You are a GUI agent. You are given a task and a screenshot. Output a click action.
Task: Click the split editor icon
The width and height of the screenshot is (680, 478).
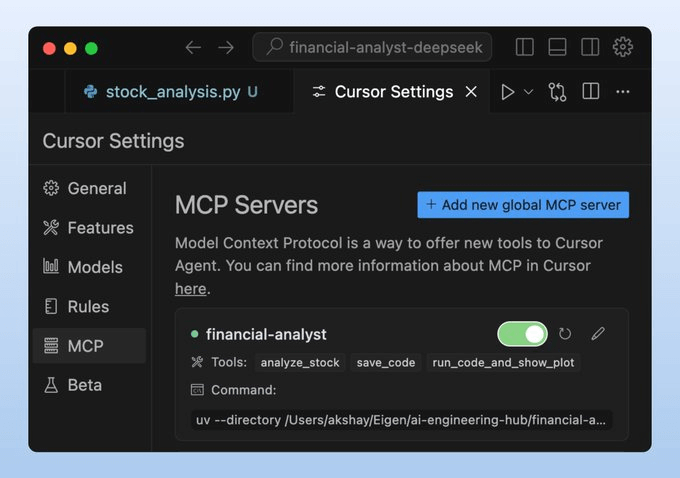click(x=591, y=92)
